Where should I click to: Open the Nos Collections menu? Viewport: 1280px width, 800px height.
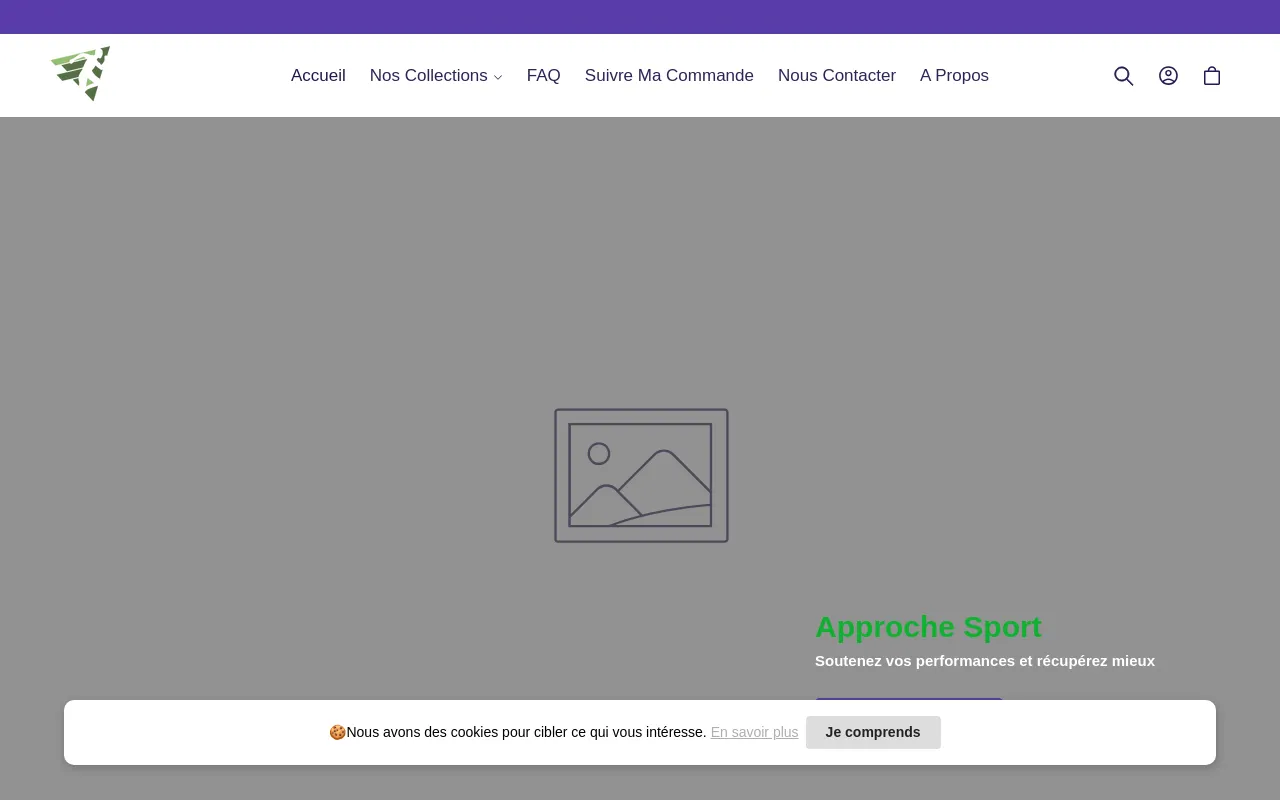(x=428, y=75)
